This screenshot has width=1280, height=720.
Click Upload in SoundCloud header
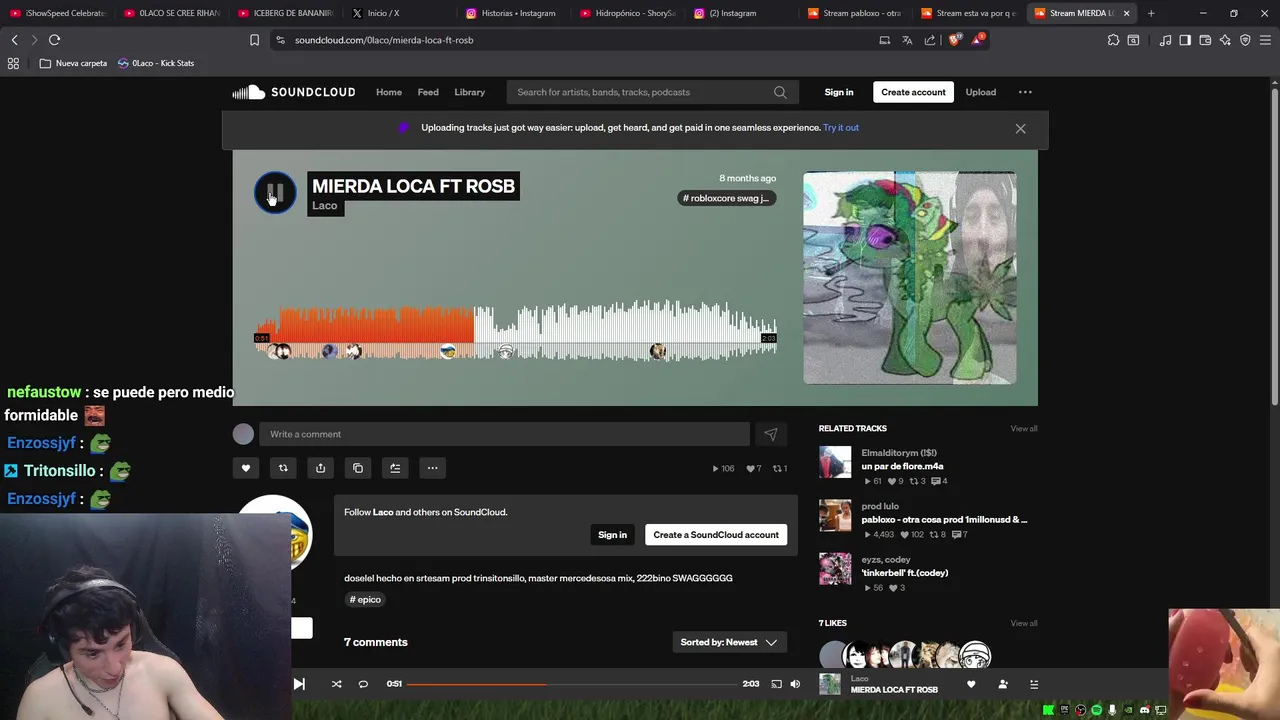click(980, 92)
